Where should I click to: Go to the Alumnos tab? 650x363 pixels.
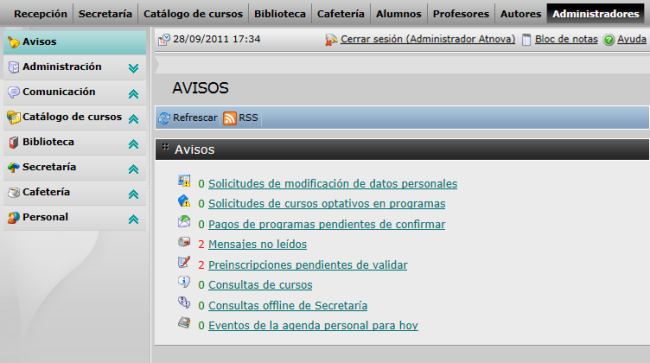pyautogui.click(x=399, y=14)
